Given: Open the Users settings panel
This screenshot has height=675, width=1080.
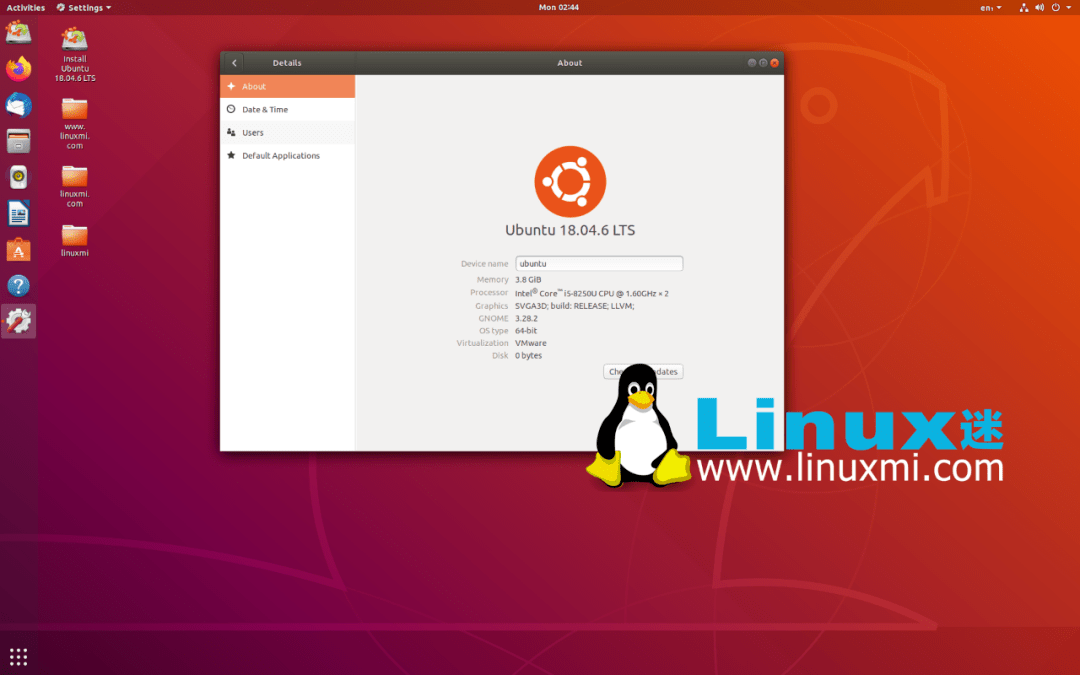Looking at the screenshot, I should pyautogui.click(x=287, y=132).
